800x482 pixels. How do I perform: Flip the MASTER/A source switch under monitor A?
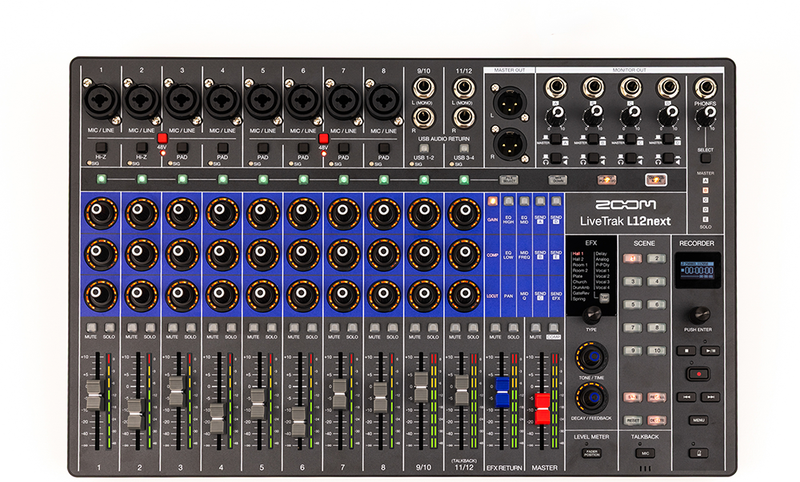click(x=556, y=139)
